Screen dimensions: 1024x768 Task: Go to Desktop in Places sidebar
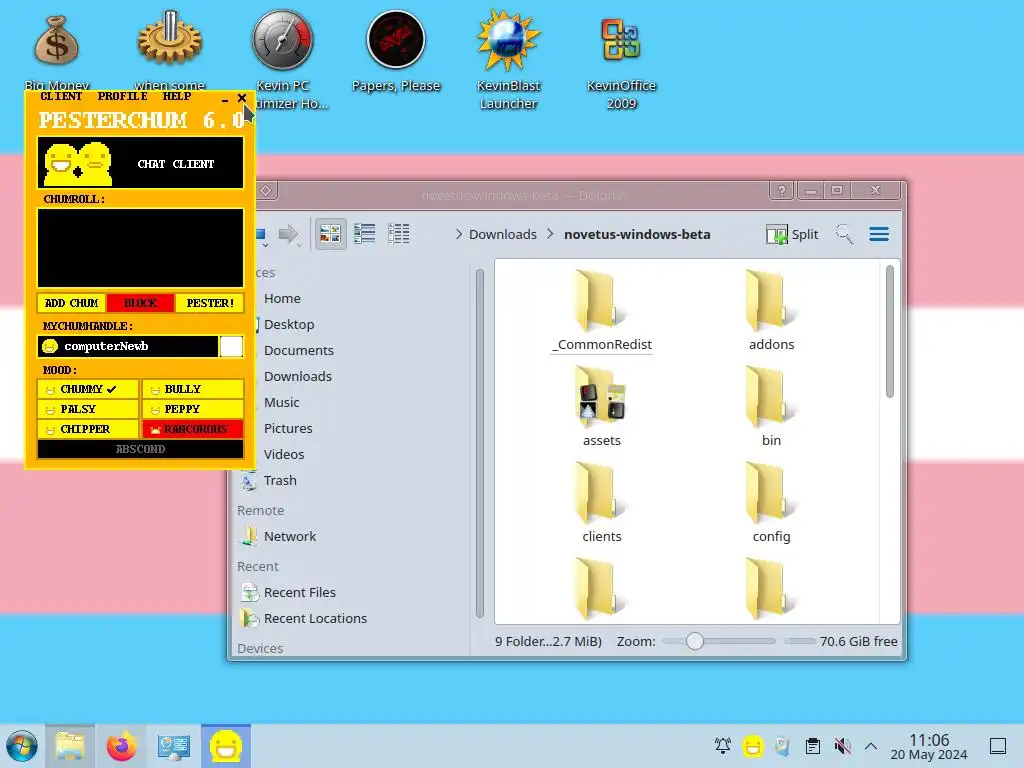[289, 325]
